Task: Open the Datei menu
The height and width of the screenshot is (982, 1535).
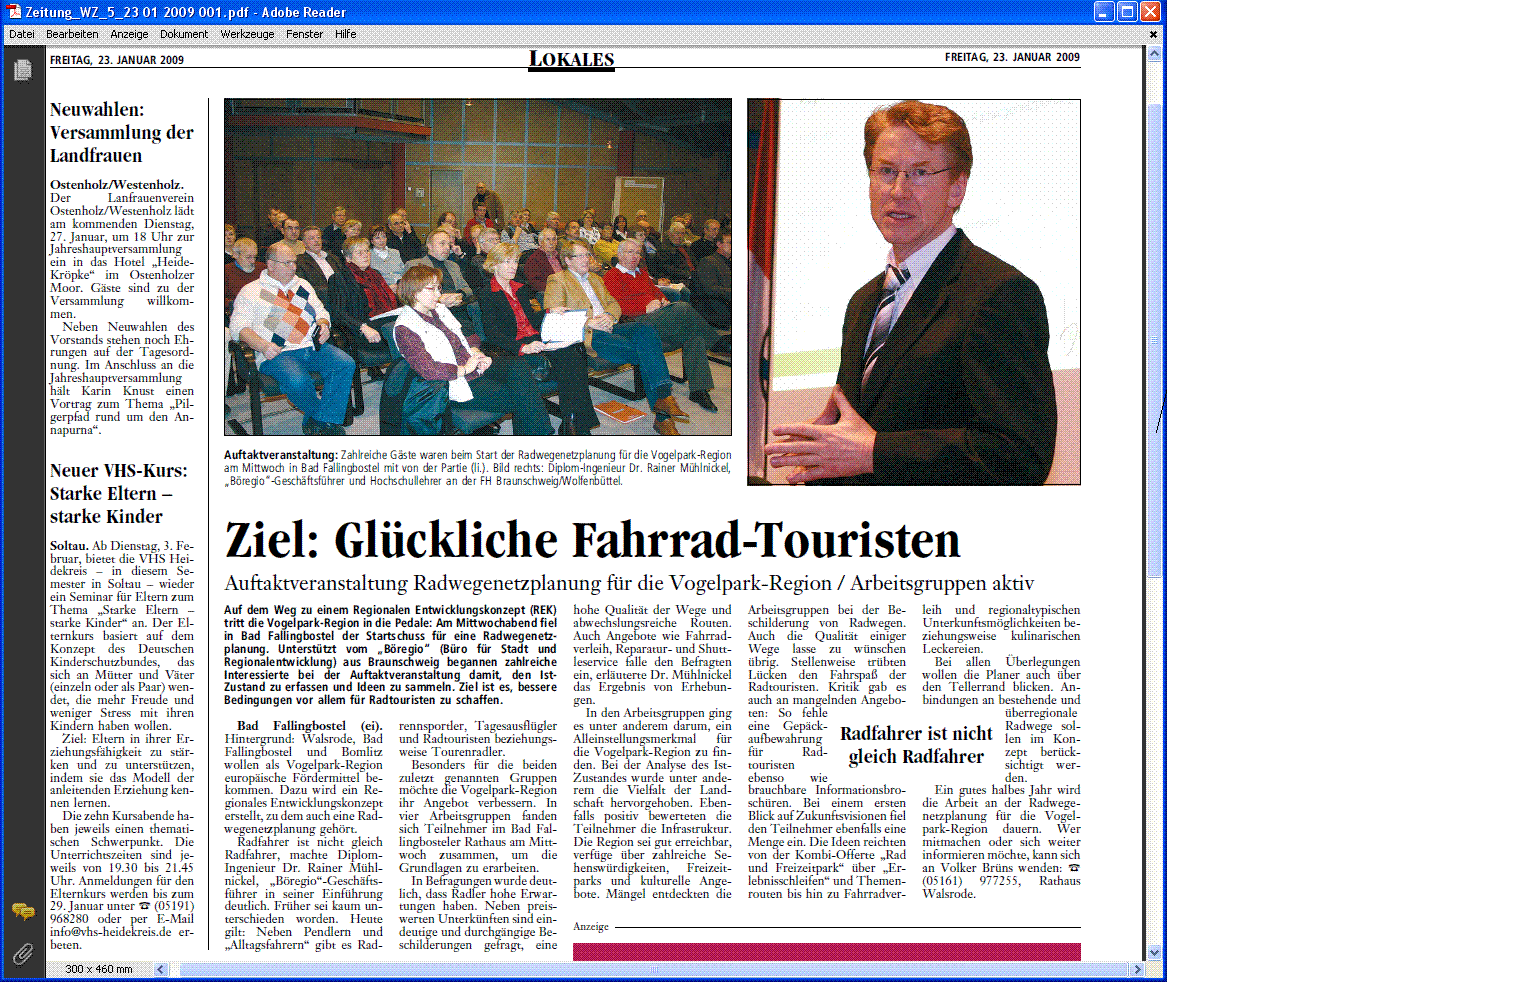Action: [x=22, y=34]
